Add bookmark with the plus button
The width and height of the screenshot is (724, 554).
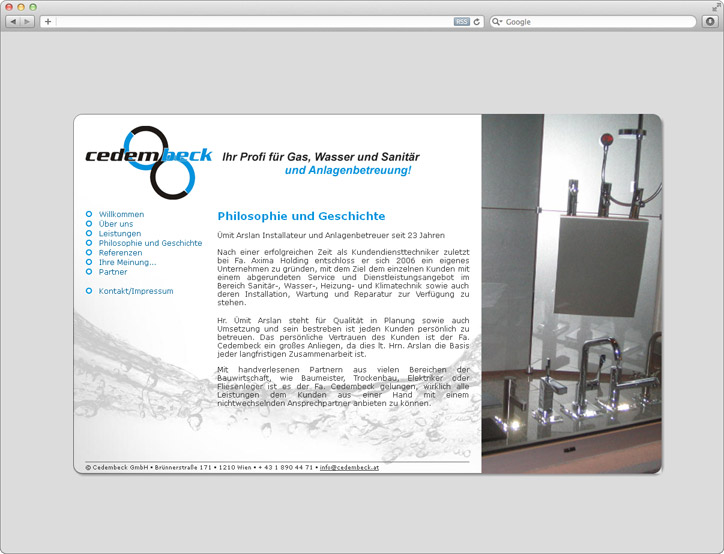[48, 22]
